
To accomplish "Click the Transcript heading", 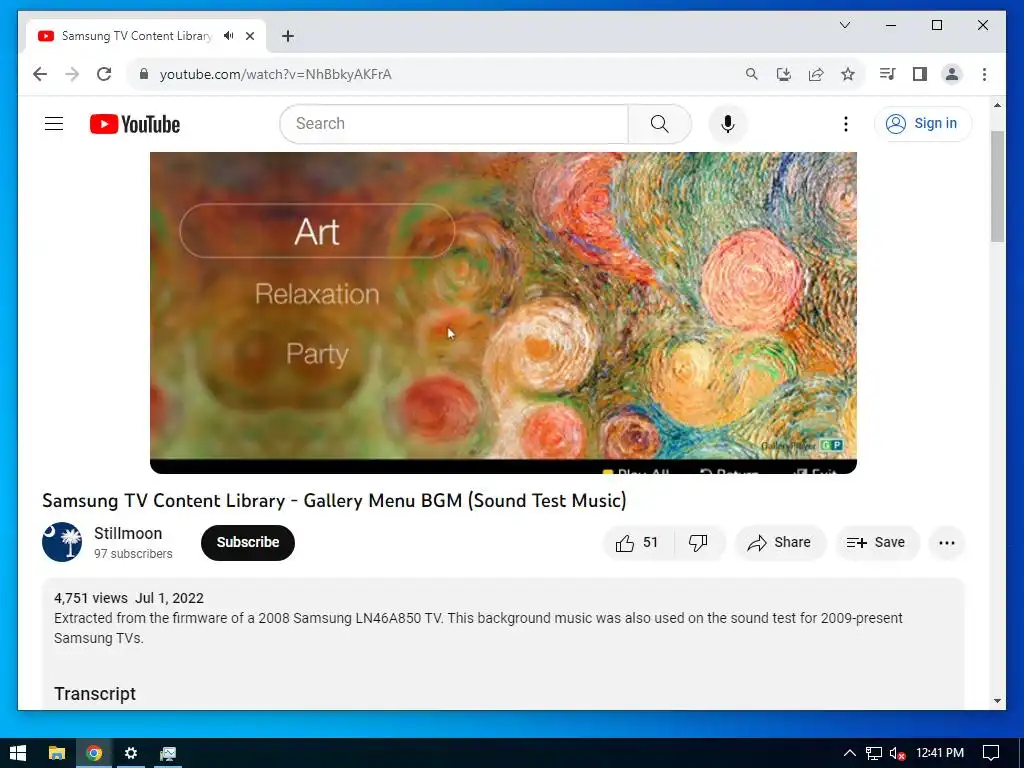I will 95,694.
